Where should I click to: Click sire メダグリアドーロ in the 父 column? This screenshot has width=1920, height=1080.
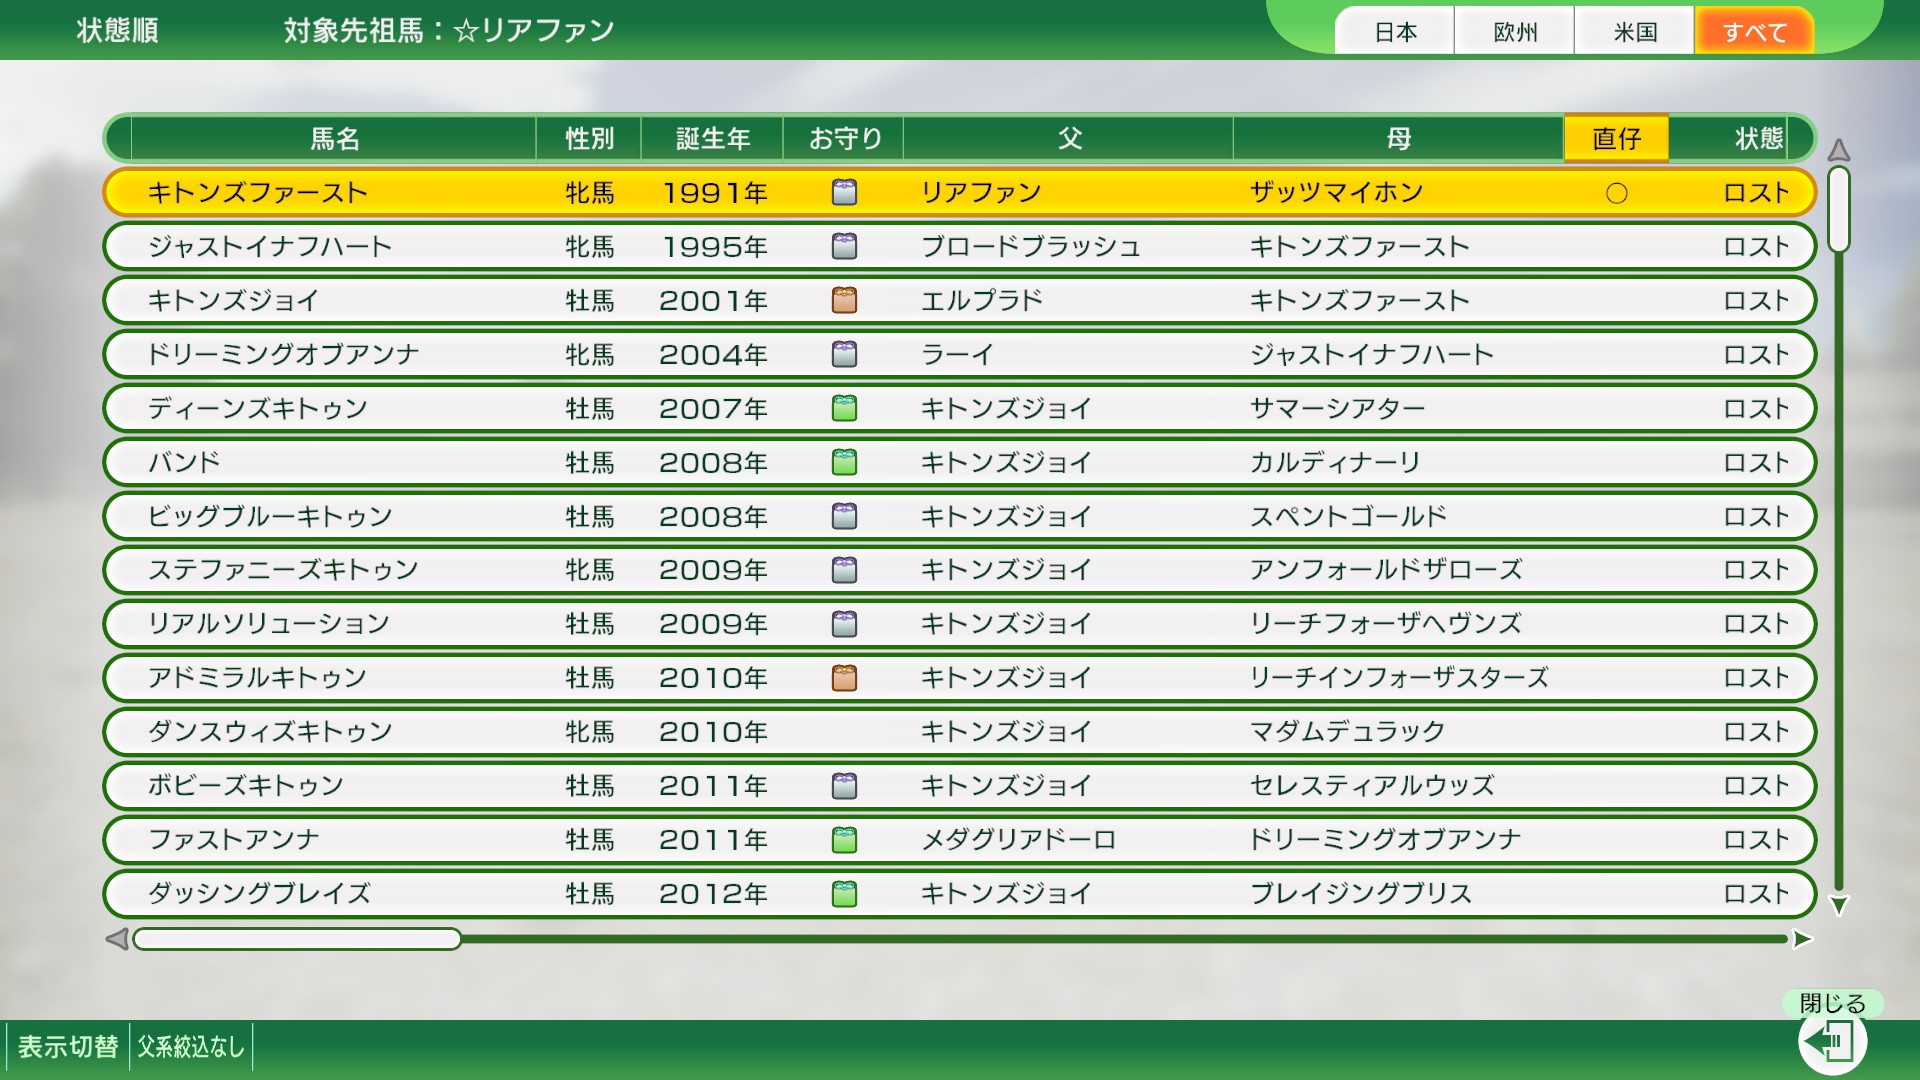tap(1018, 840)
